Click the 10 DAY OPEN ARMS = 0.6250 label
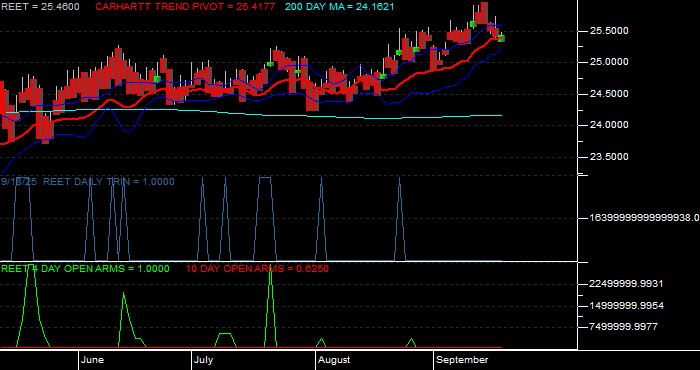The width and height of the screenshot is (700, 370). [x=257, y=269]
